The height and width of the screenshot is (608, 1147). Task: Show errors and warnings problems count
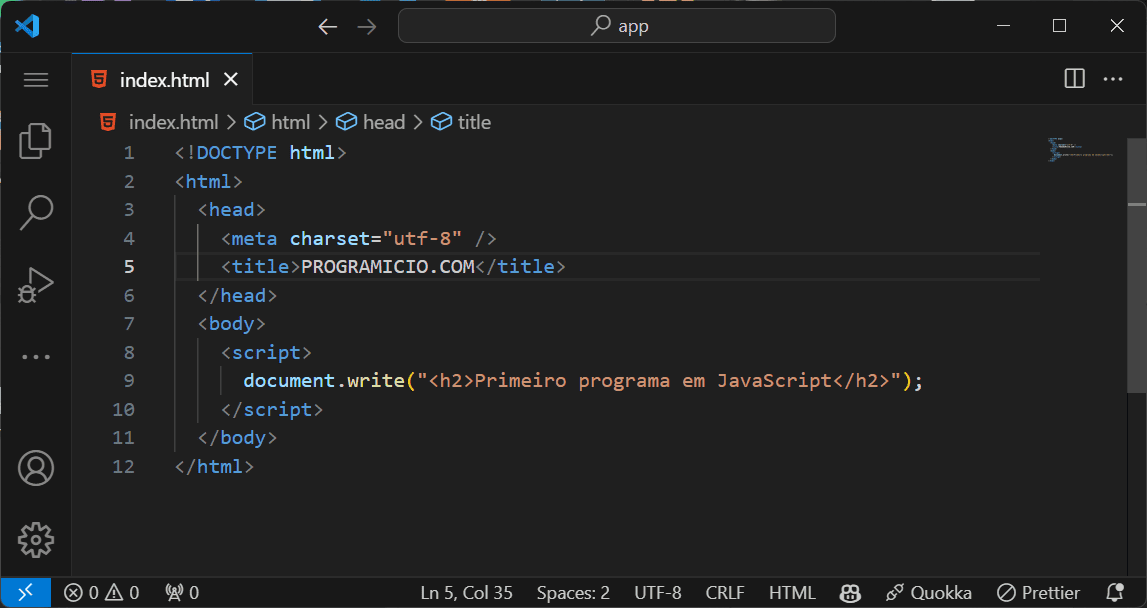pyautogui.click(x=102, y=593)
